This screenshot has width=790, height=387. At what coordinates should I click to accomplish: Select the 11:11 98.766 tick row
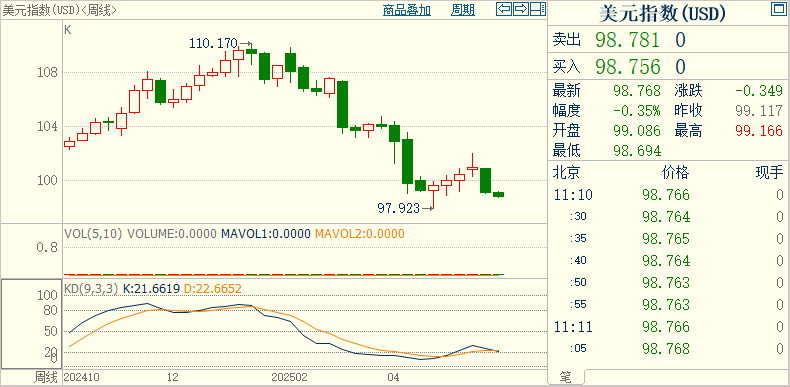click(x=668, y=327)
